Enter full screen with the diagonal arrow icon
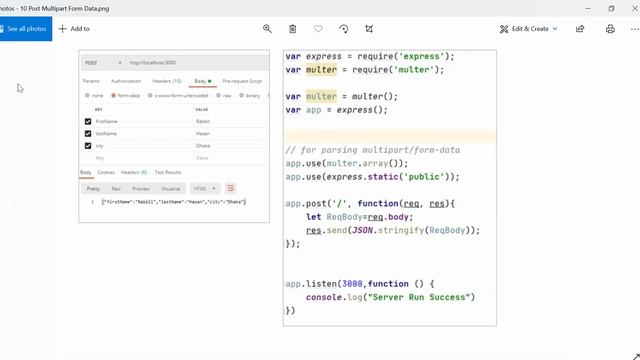This screenshot has width=640, height=360. point(636,356)
